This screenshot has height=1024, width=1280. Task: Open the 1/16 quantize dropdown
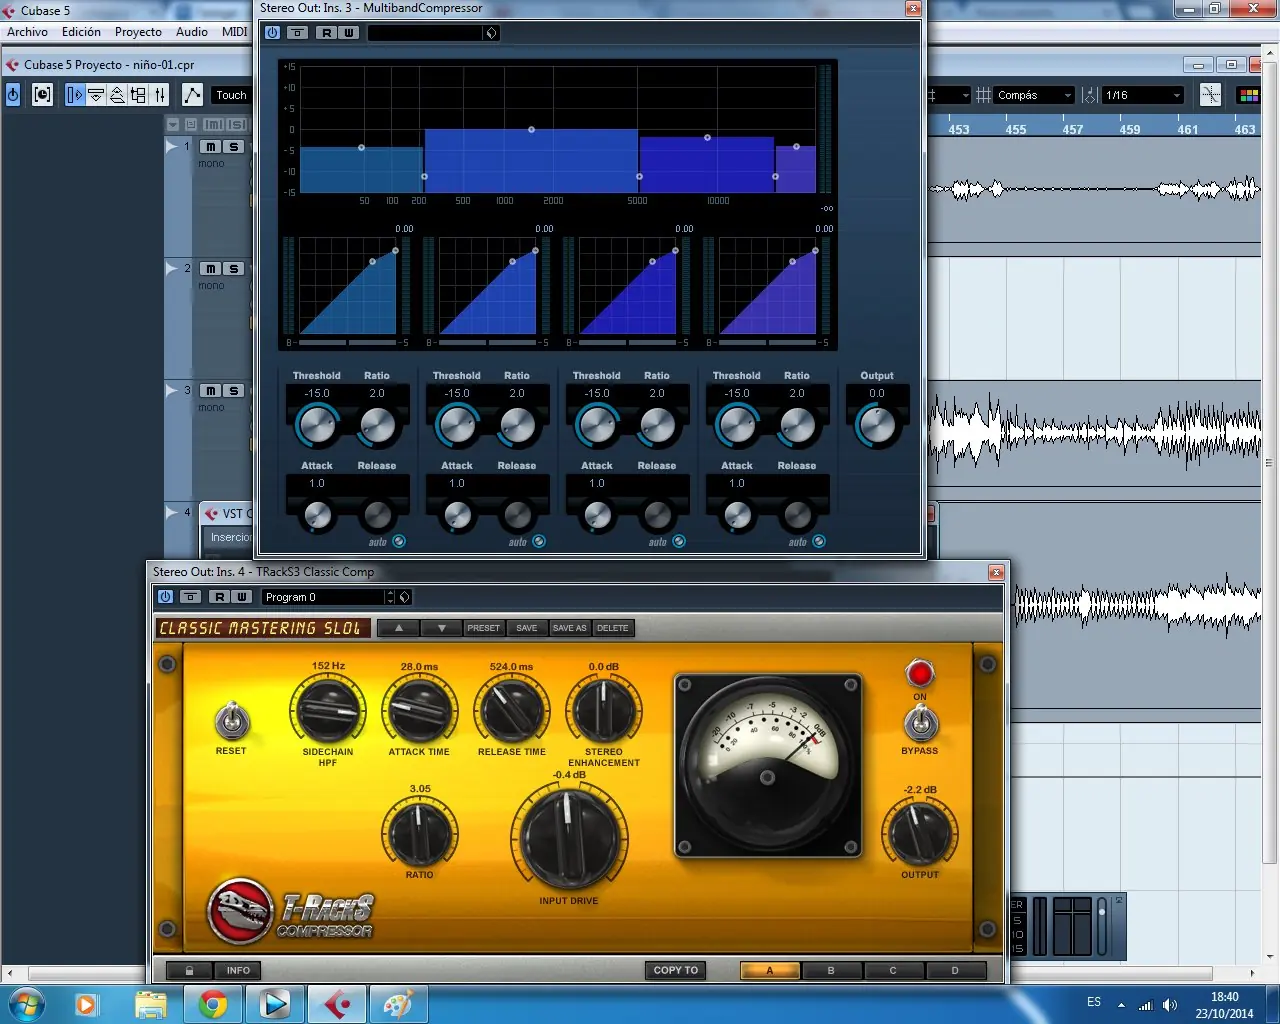click(1143, 95)
